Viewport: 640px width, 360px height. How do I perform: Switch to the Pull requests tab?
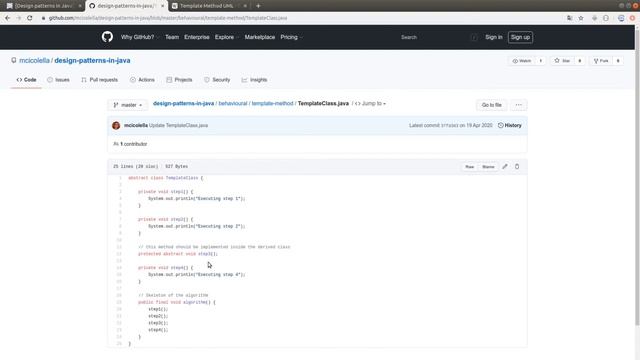[100, 80]
